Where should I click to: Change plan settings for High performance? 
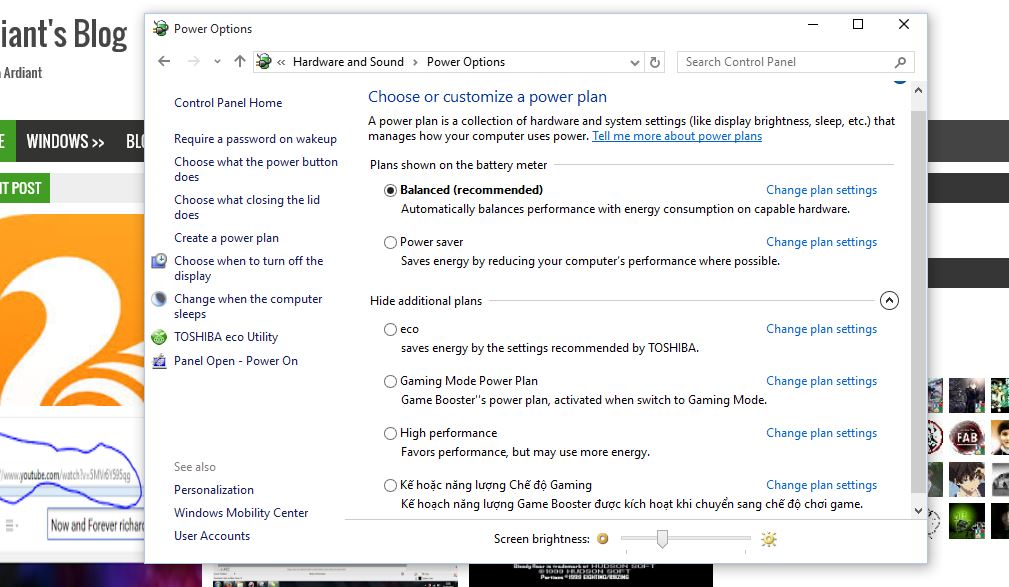(821, 434)
